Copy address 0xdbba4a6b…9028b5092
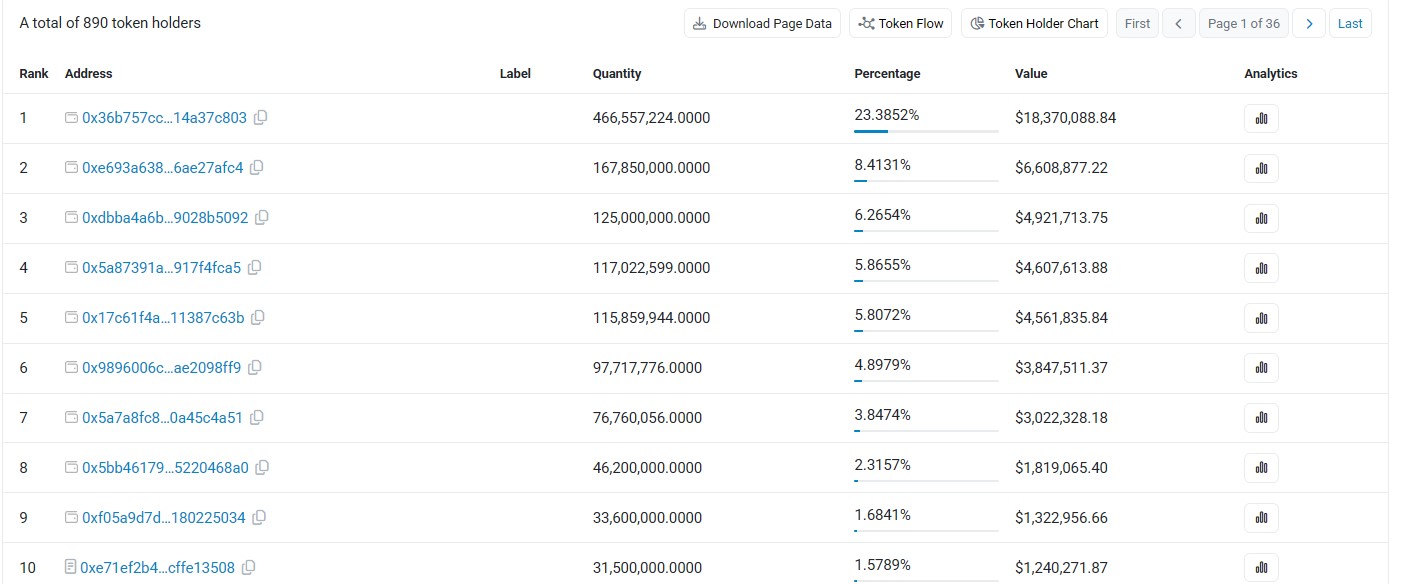Viewport: 1405px width, 584px height. (262, 218)
